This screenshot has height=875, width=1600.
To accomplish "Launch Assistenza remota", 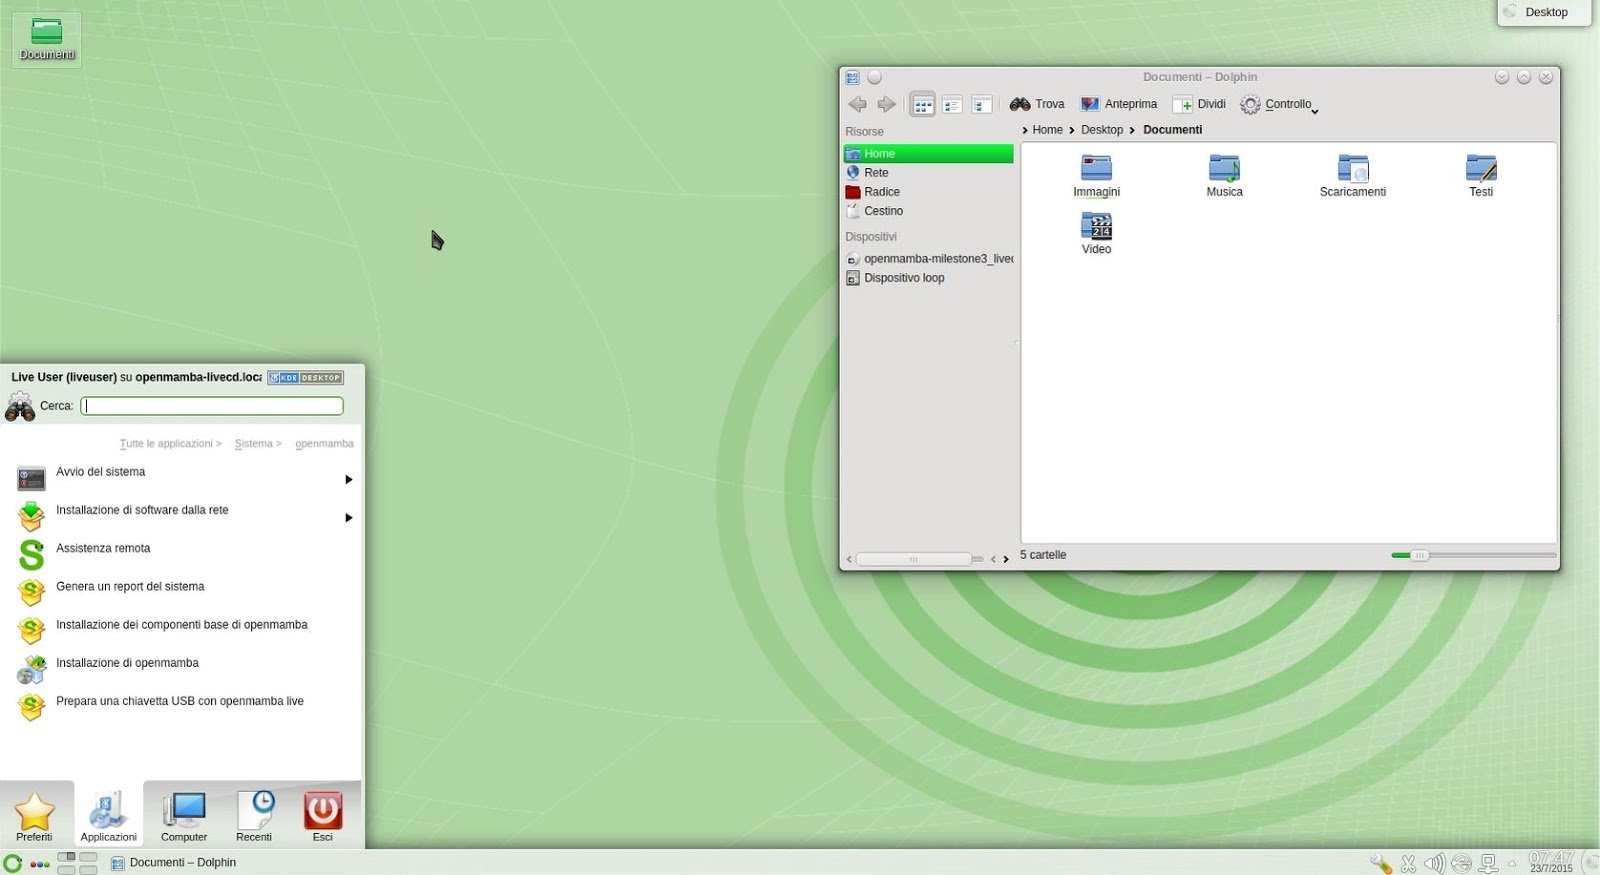I will point(103,549).
